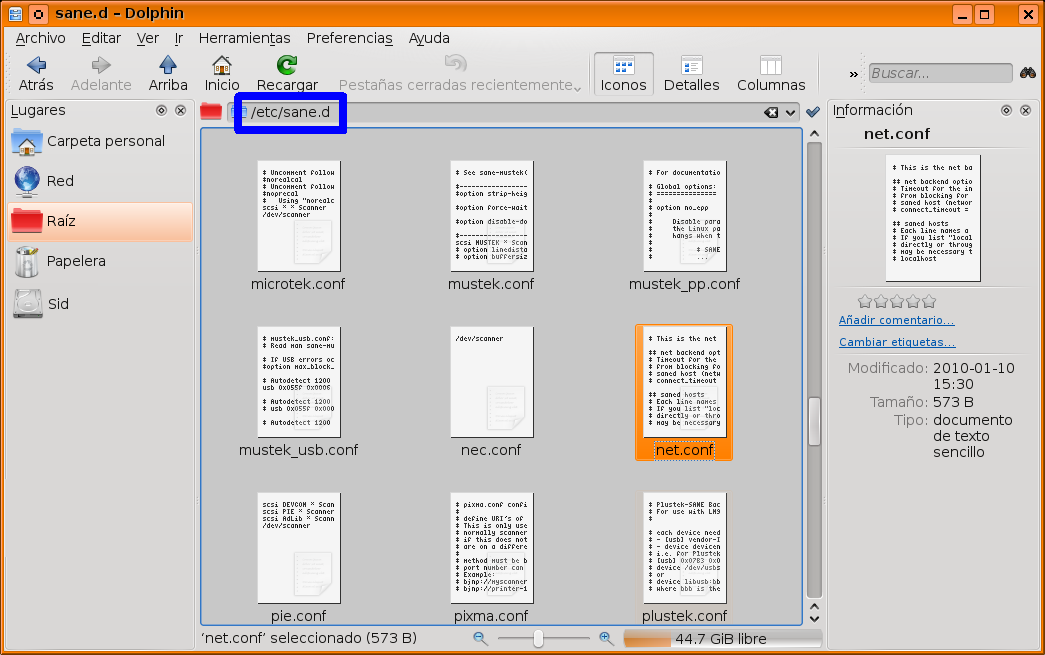Screen dimensions: 1045x655
Task: Open the Ver menu
Action: pos(147,38)
